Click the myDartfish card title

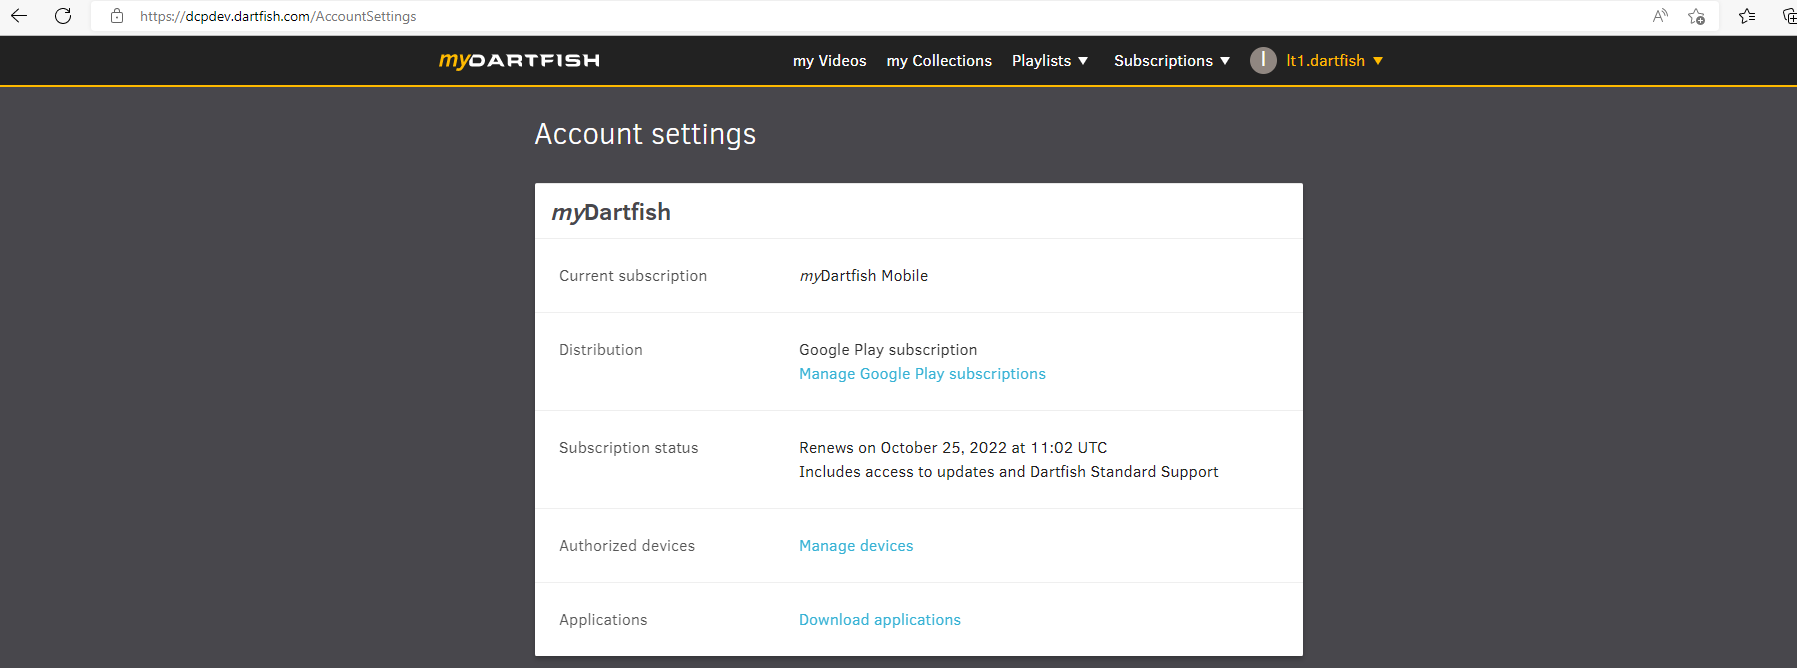(x=611, y=212)
